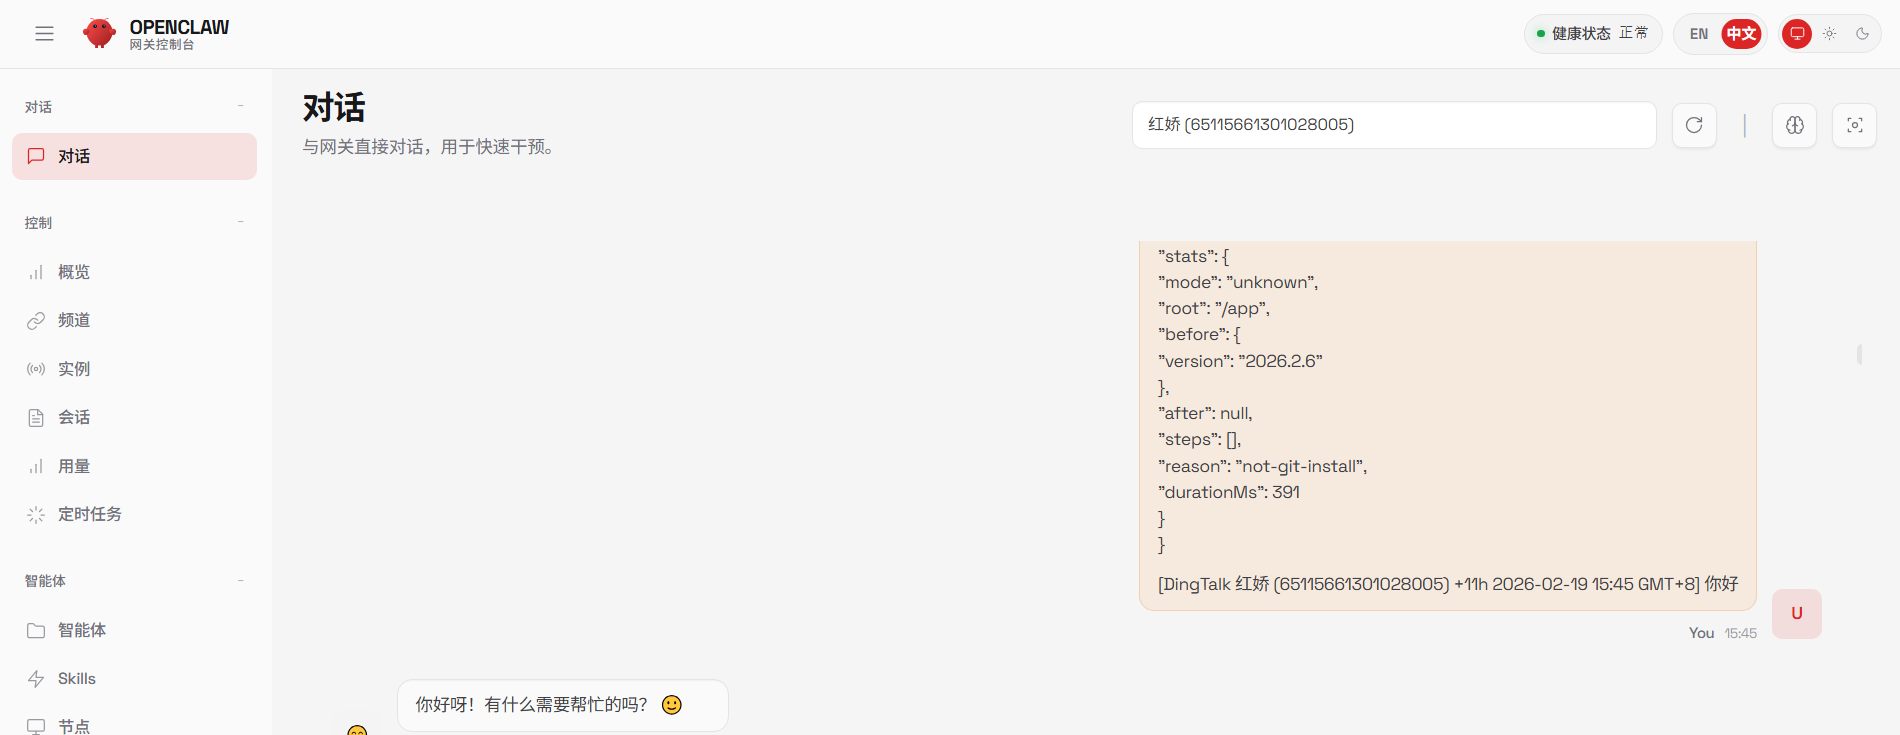
Task: Select the 中文 language button
Action: point(1741,34)
